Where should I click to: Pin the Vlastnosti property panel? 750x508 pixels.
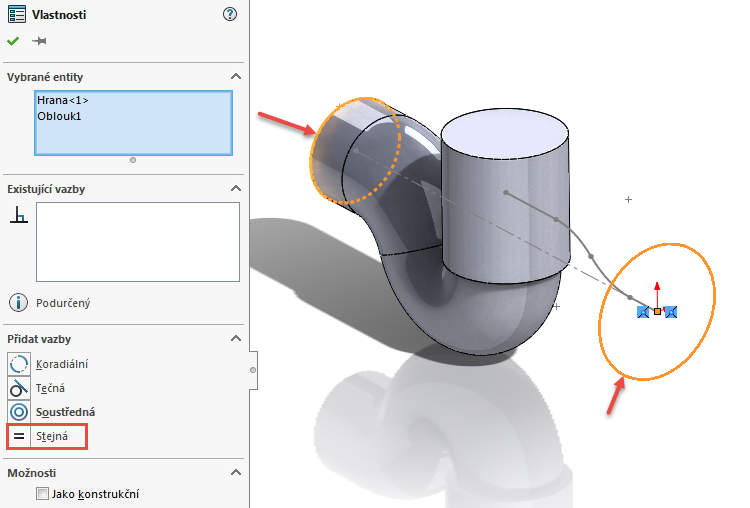click(x=39, y=41)
